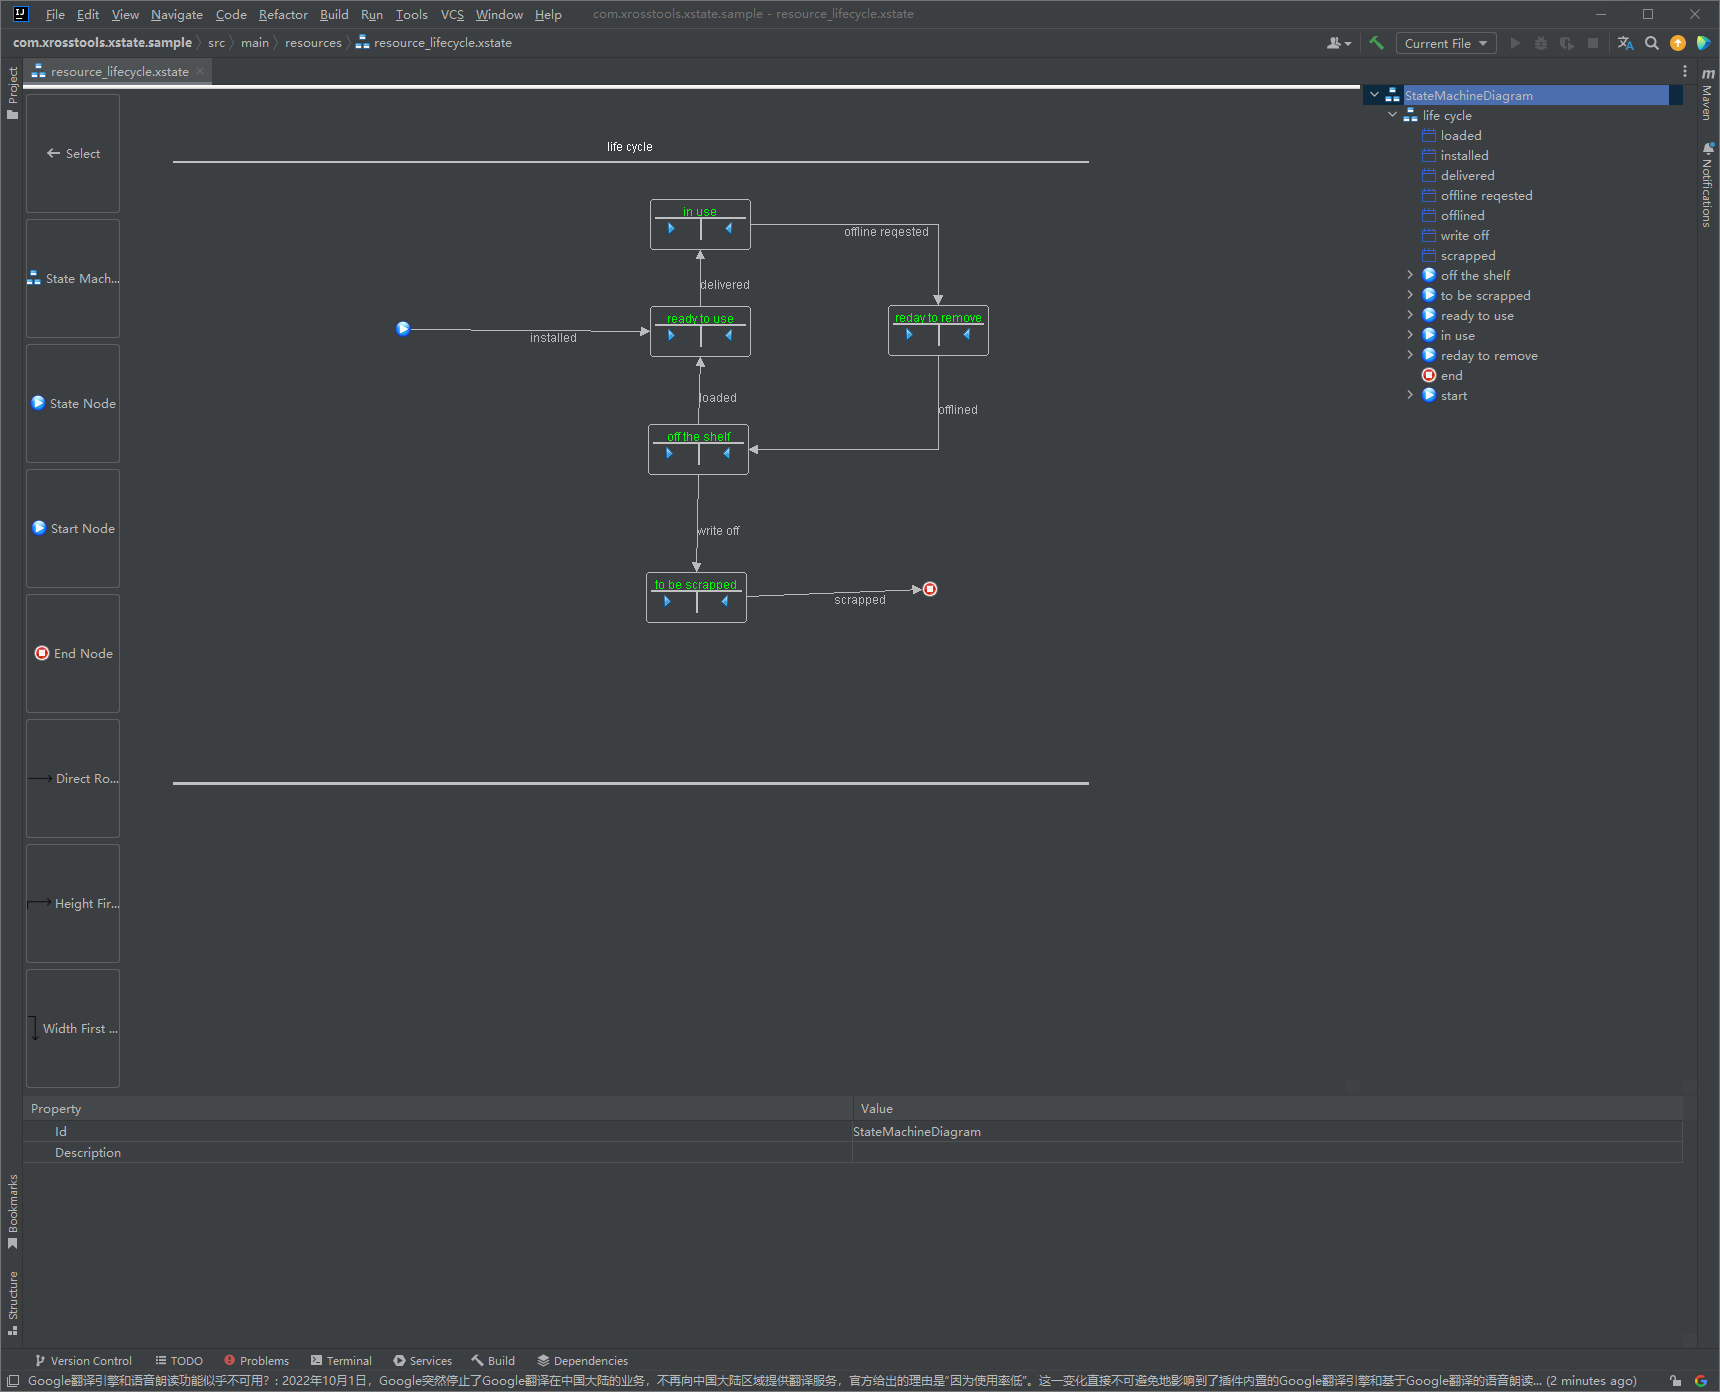Toggle tool window bars icon at bottom-left
Viewport: 1720px width, 1392px height.
coord(13,1381)
